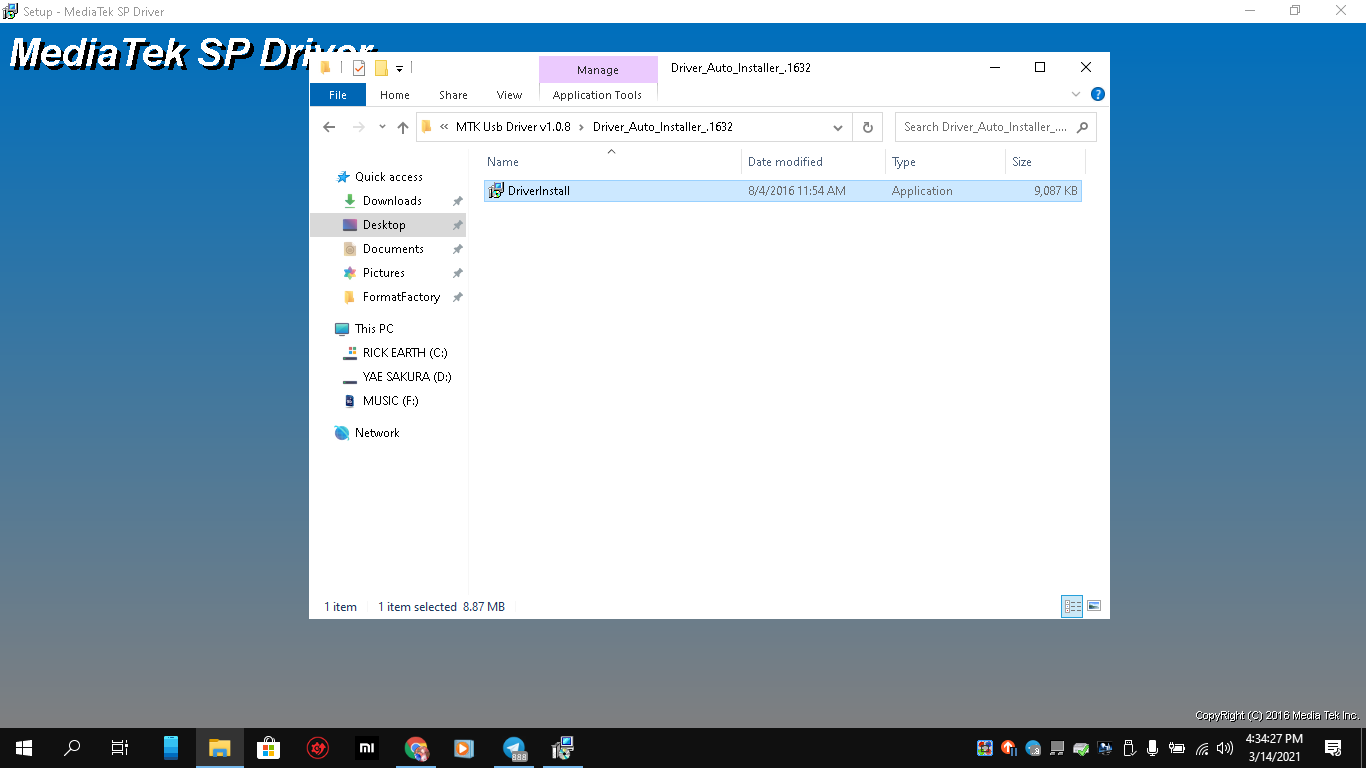Go forward with the Forward arrow
This screenshot has height=768, width=1366.
[x=359, y=127]
